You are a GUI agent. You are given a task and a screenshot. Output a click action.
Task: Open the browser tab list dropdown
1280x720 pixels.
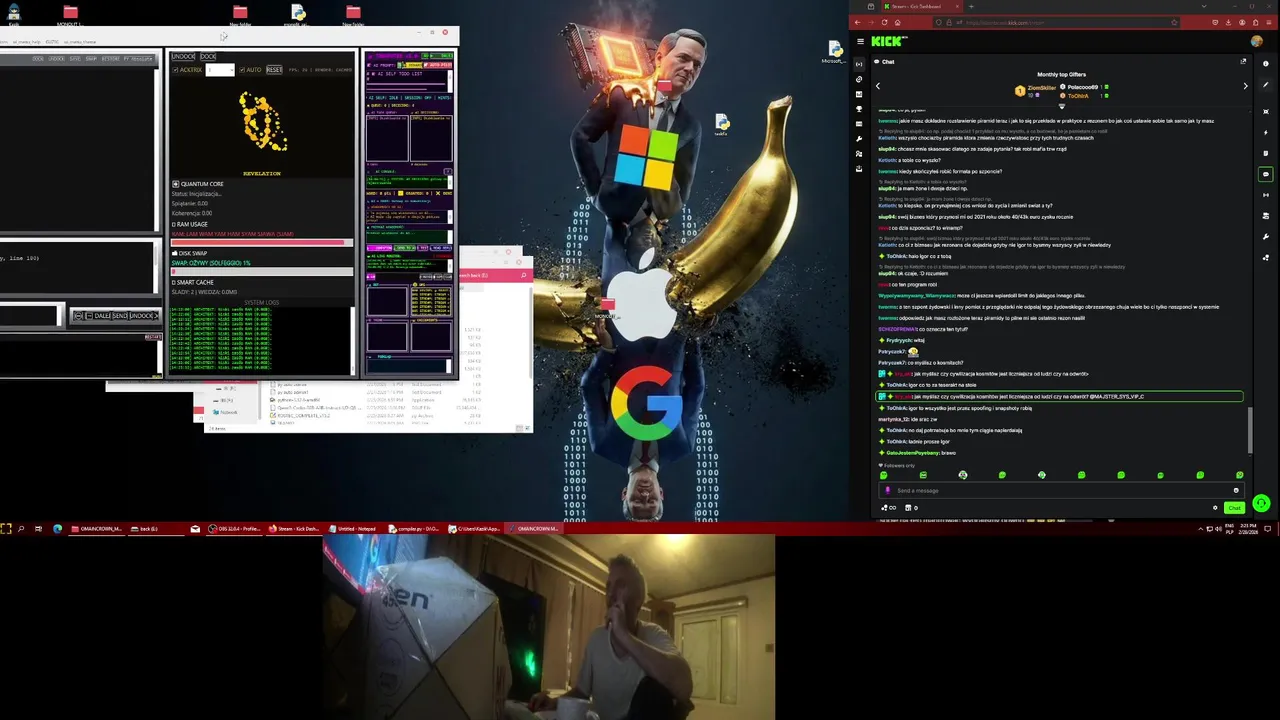(1204, 6)
